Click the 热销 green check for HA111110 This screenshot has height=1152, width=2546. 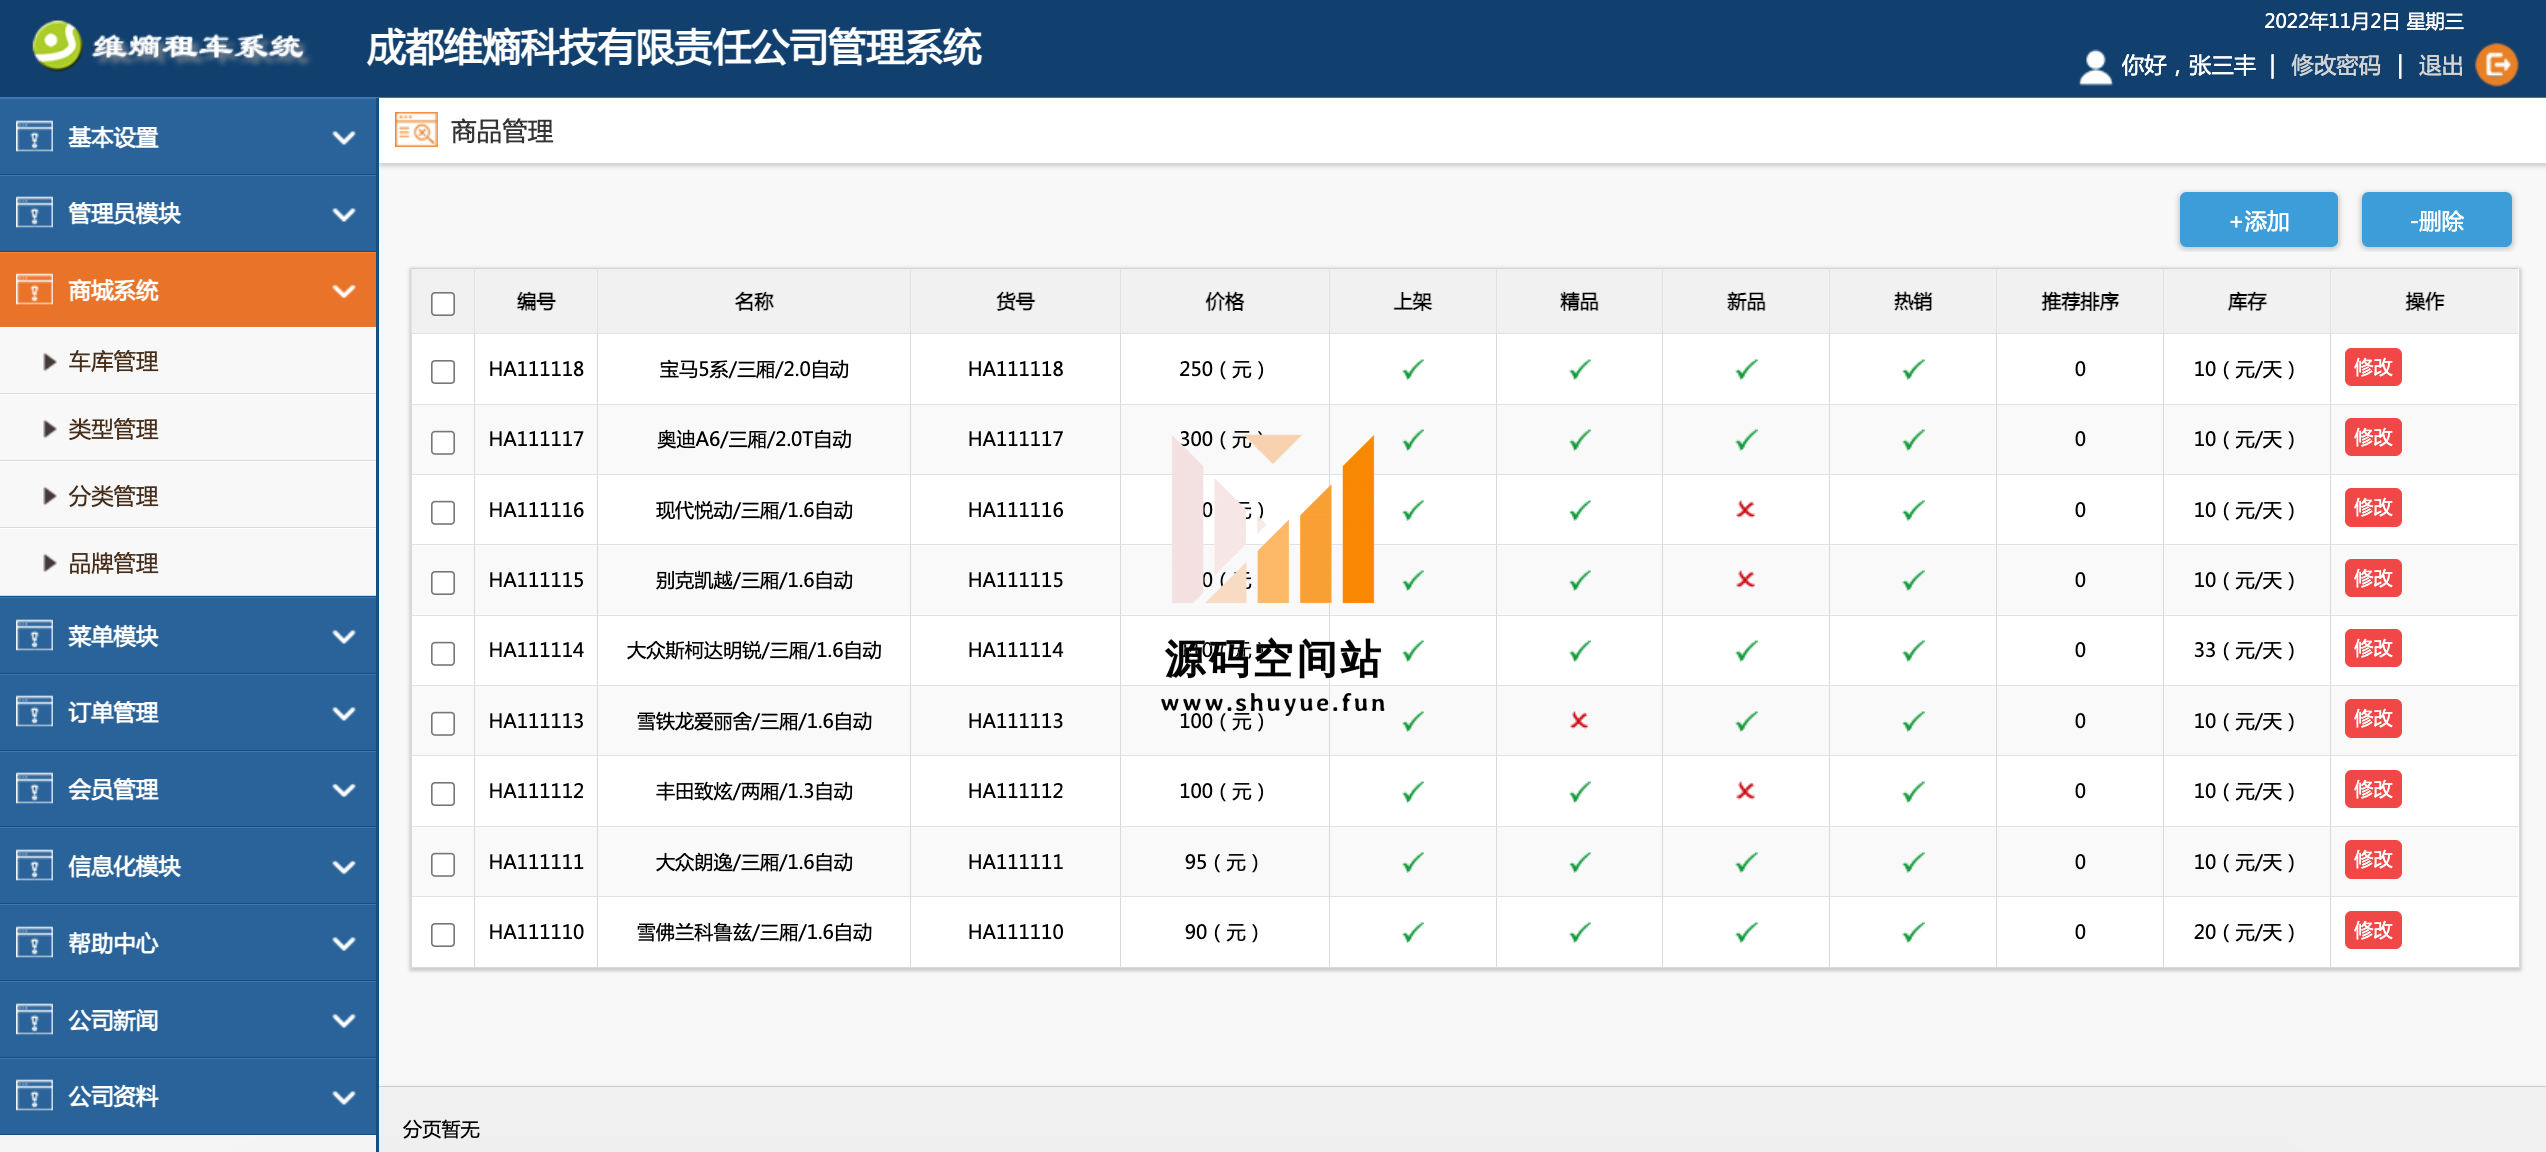pos(1913,932)
